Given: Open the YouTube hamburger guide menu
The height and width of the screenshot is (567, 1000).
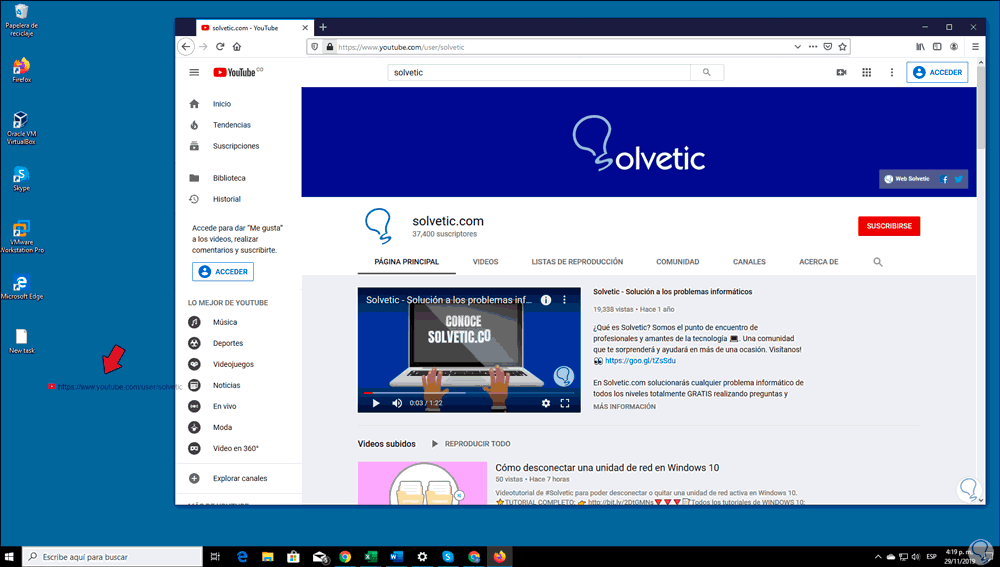Looking at the screenshot, I should (194, 73).
